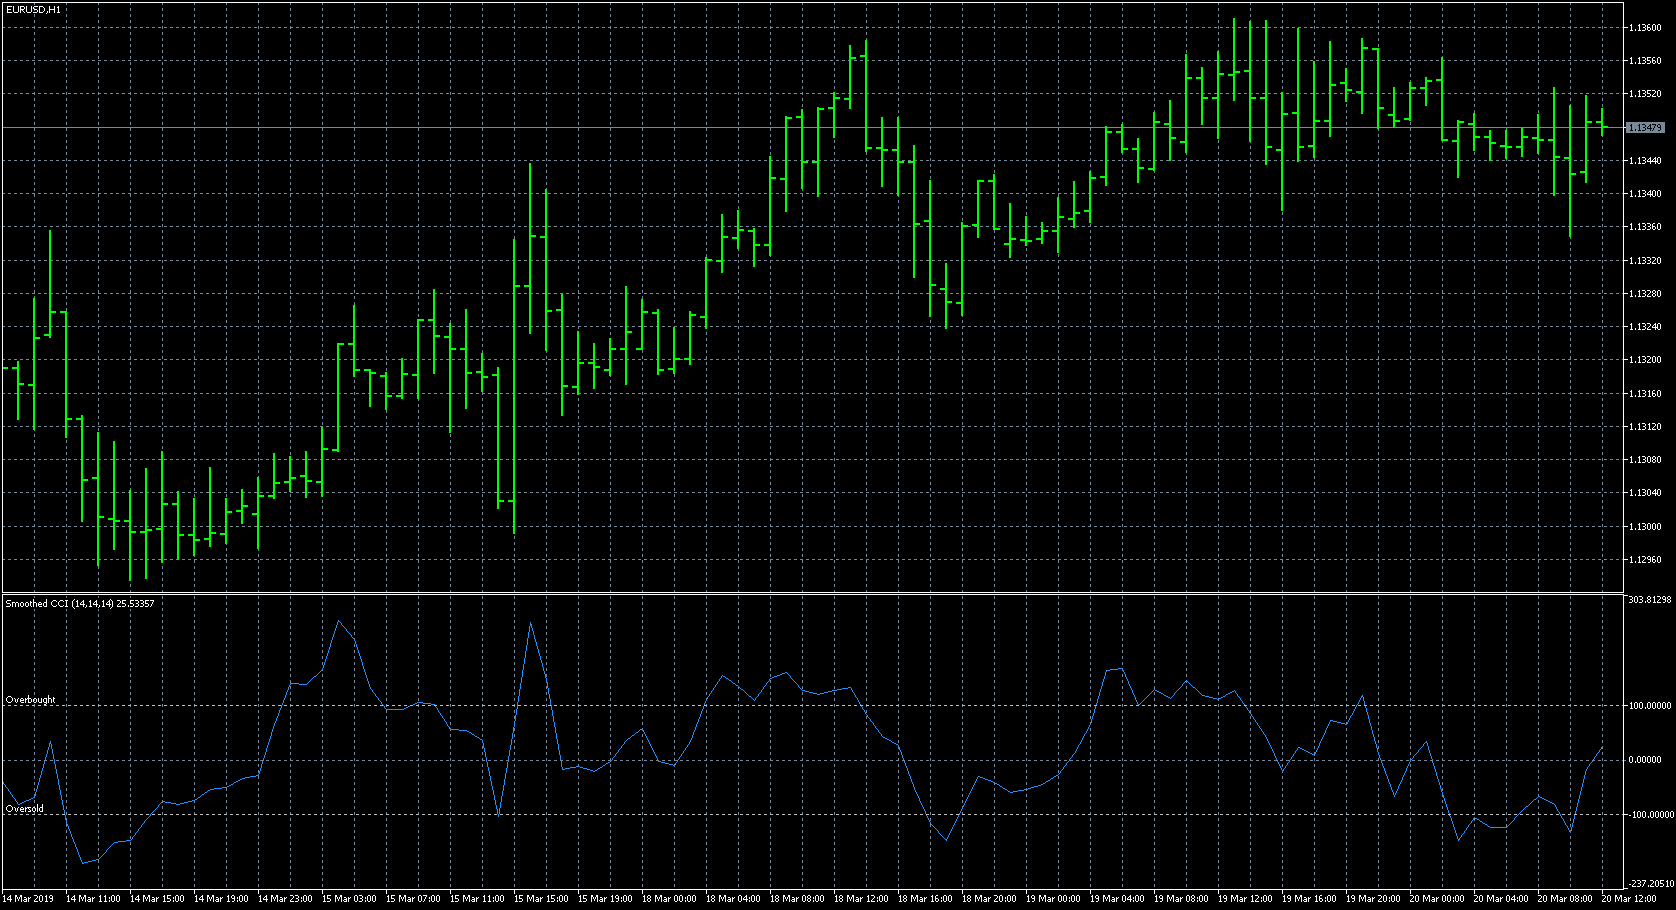The image size is (1676, 910).
Task: Click the 1.13520 price axis label
Action: tap(1645, 94)
